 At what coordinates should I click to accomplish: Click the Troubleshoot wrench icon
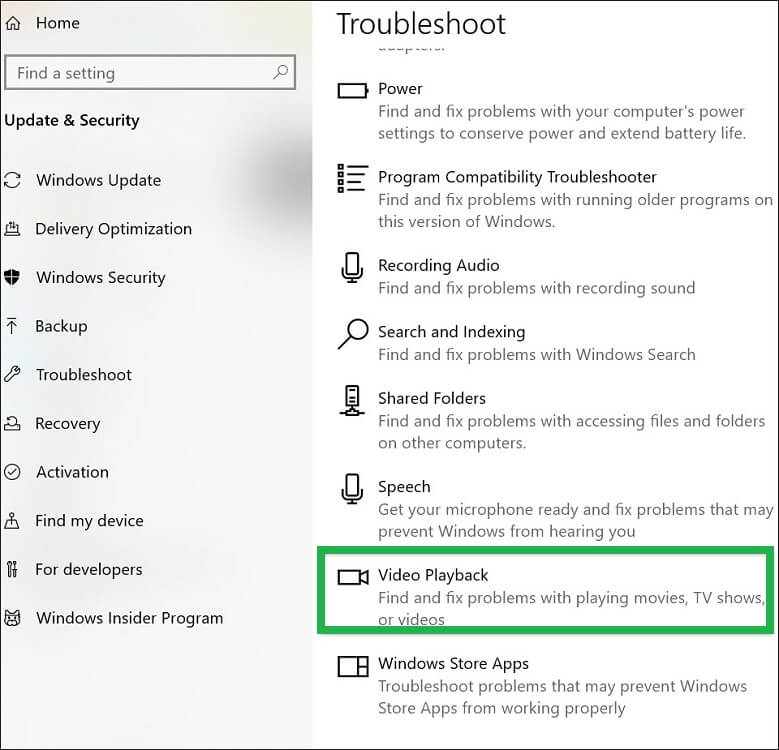pos(12,374)
